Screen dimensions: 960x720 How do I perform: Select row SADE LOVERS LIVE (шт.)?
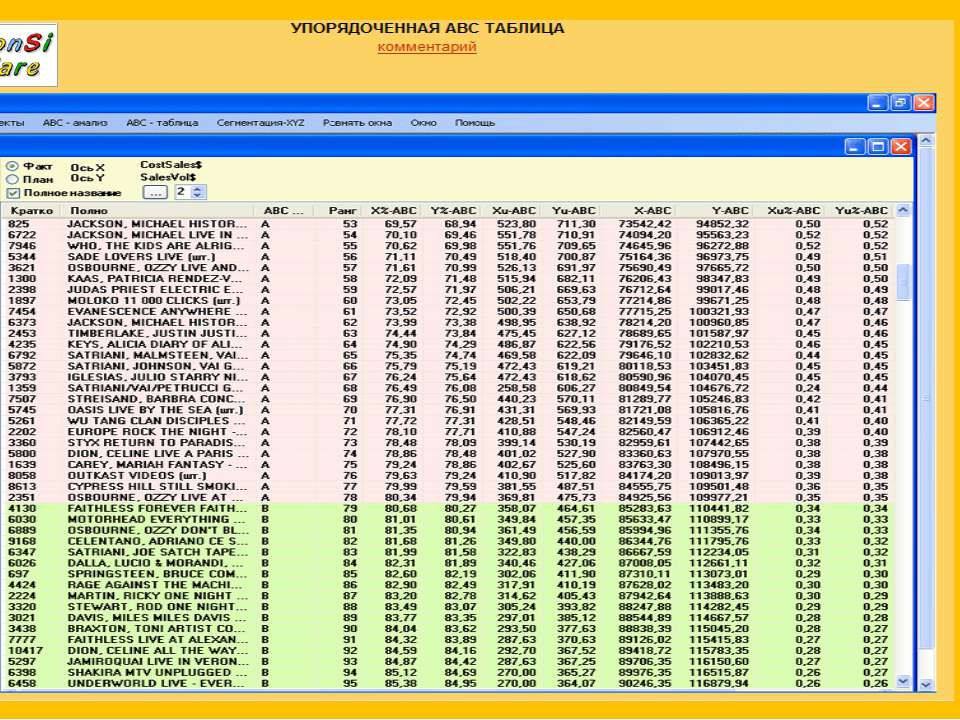(447, 257)
